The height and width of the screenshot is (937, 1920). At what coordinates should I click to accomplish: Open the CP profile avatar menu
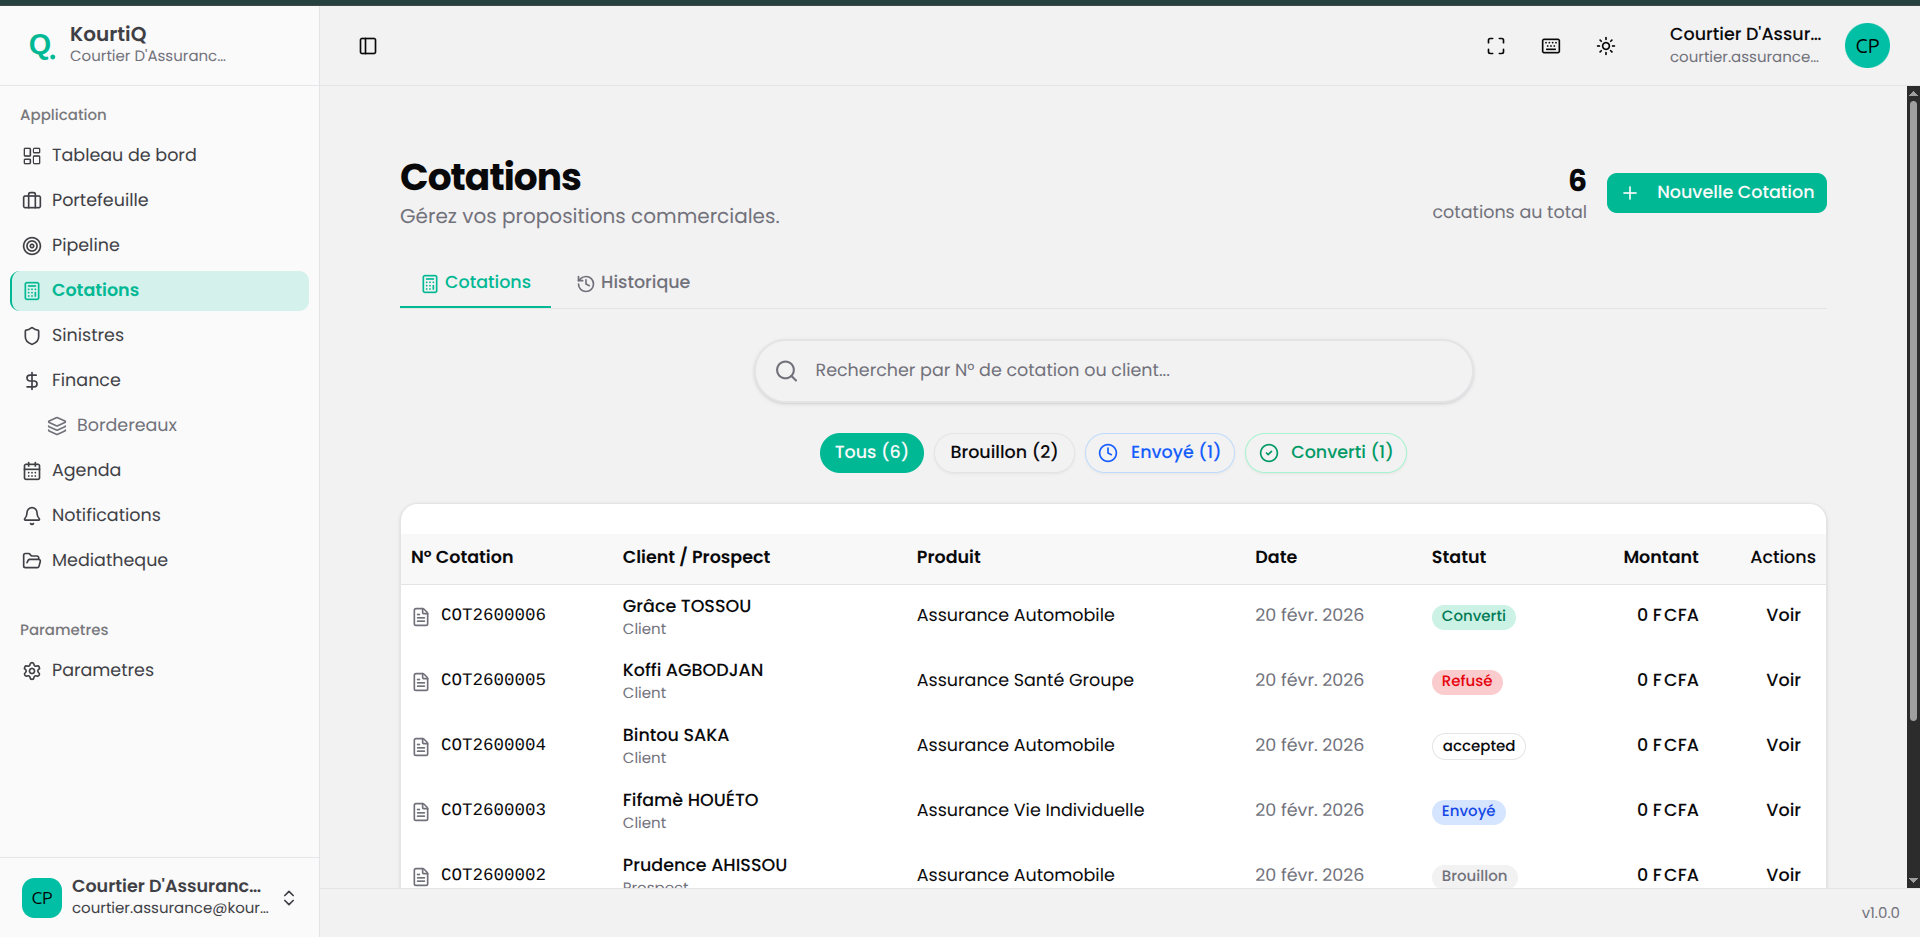click(x=1867, y=46)
